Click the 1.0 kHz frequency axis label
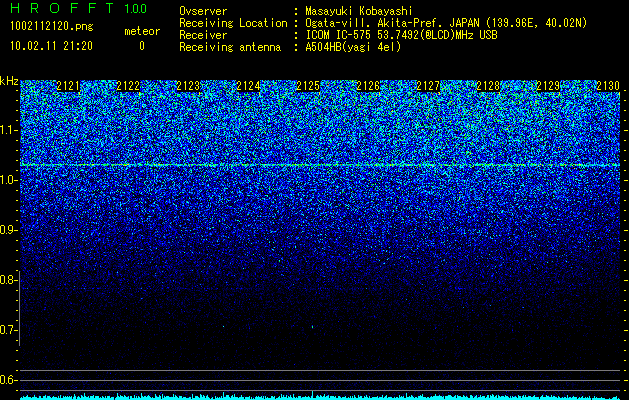Viewport: 629px width, 400px height. (8, 180)
